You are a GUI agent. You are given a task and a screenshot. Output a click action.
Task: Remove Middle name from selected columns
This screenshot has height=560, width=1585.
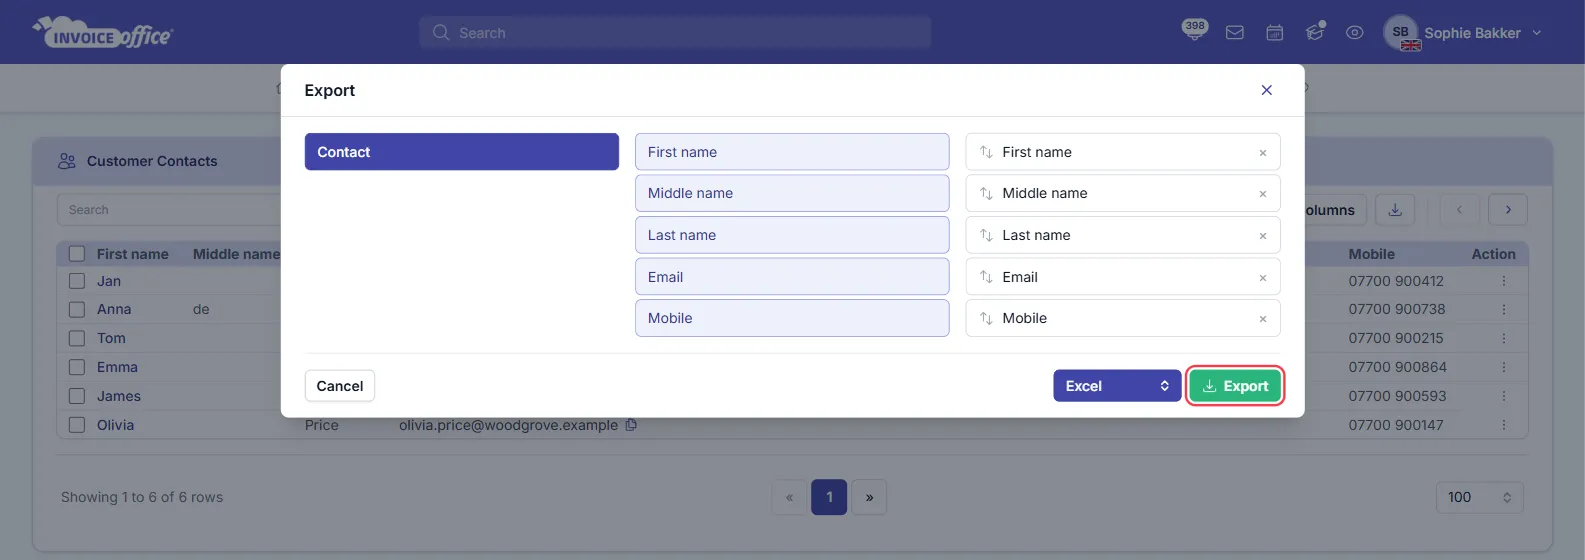coord(1262,194)
